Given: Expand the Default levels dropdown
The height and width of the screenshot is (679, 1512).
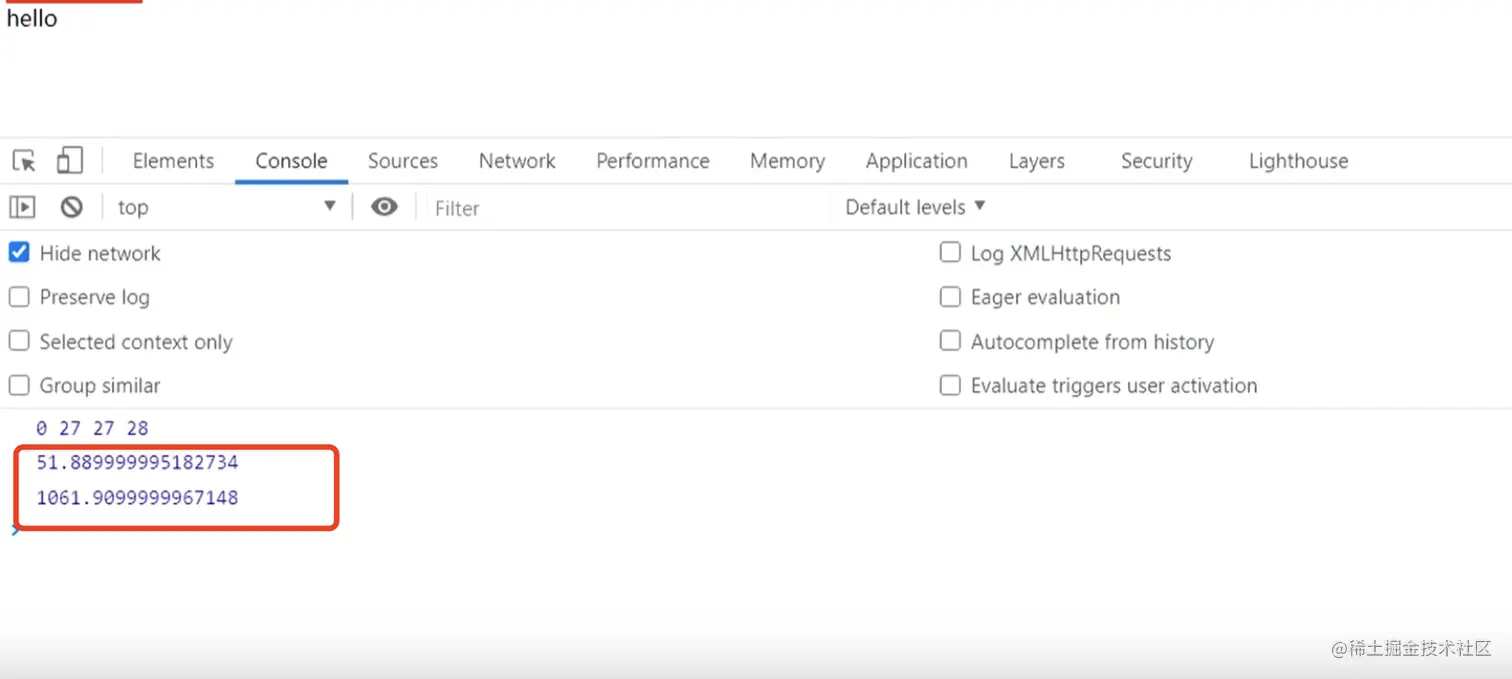Looking at the screenshot, I should pos(915,207).
